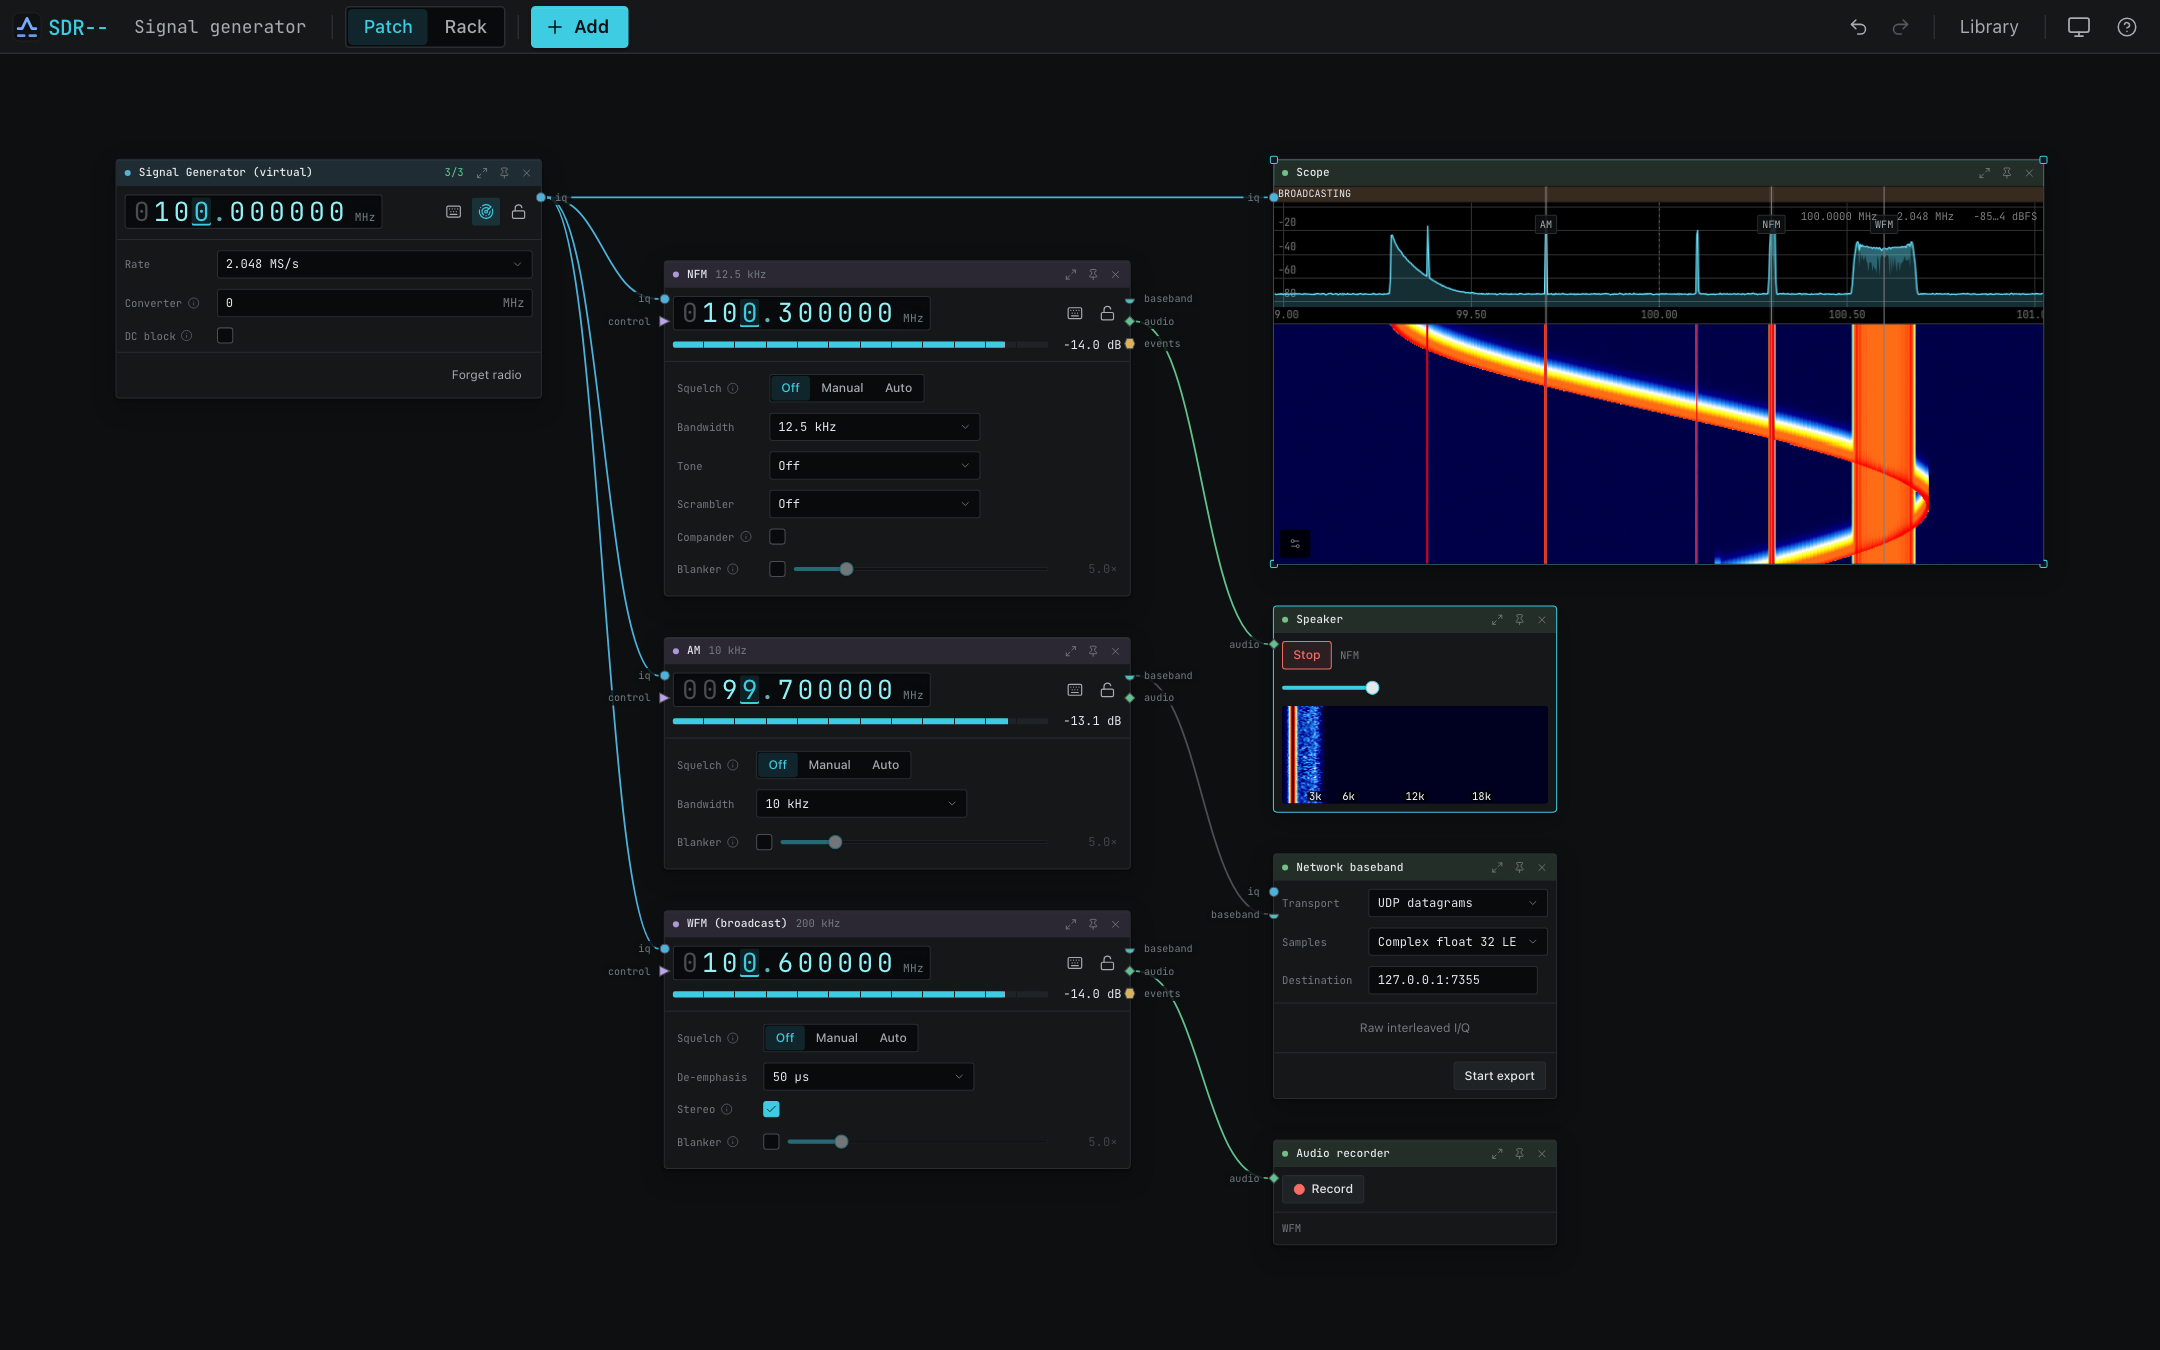This screenshot has height=1350, width=2160.
Task: Set AM squelch to Auto
Action: coord(885,765)
